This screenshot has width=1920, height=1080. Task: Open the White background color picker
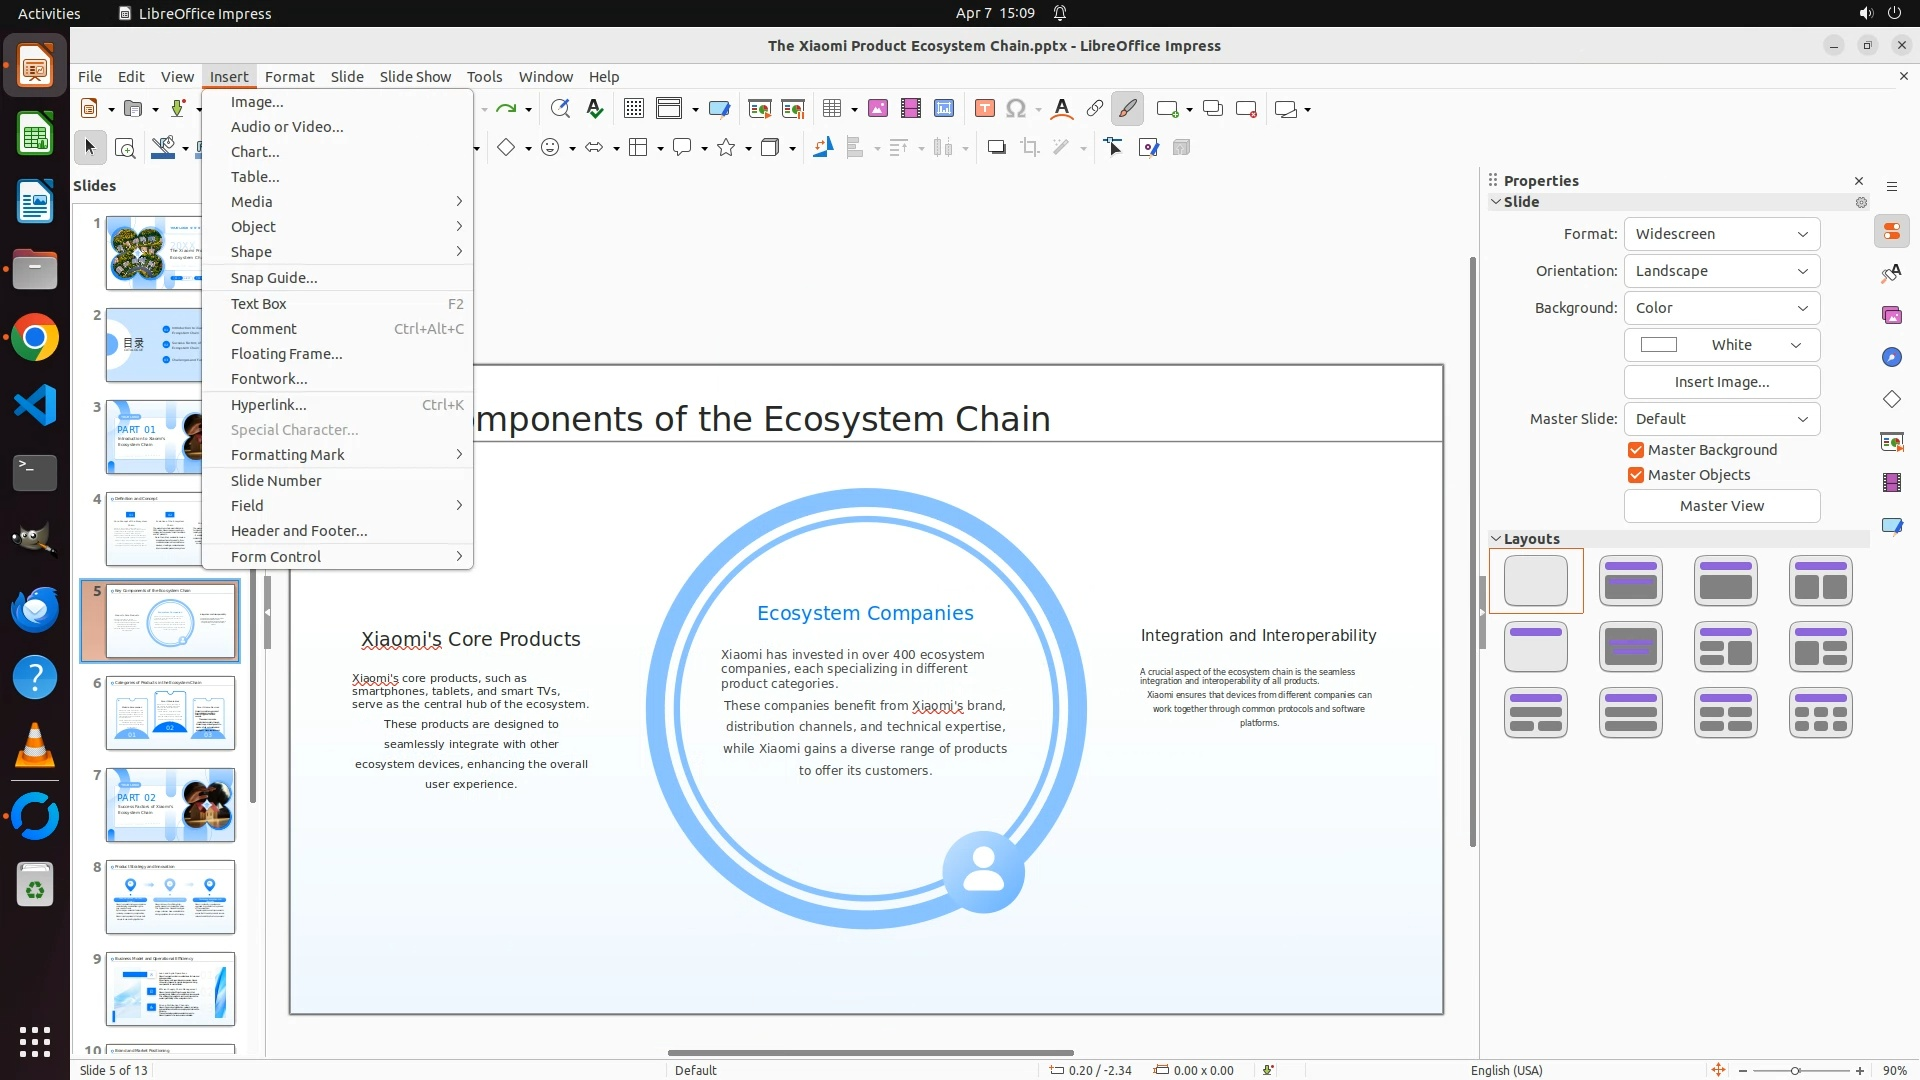[x=1721, y=345]
